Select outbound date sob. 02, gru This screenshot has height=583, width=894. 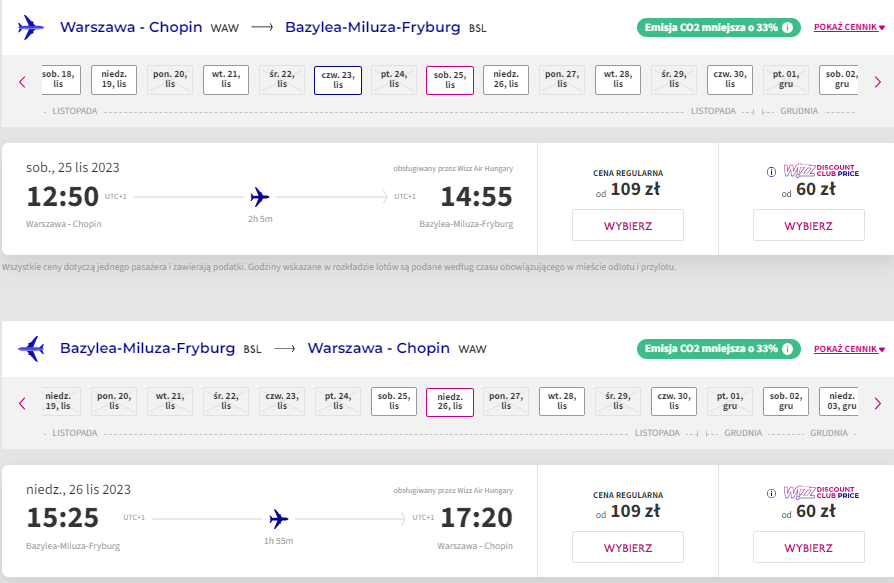(839, 80)
